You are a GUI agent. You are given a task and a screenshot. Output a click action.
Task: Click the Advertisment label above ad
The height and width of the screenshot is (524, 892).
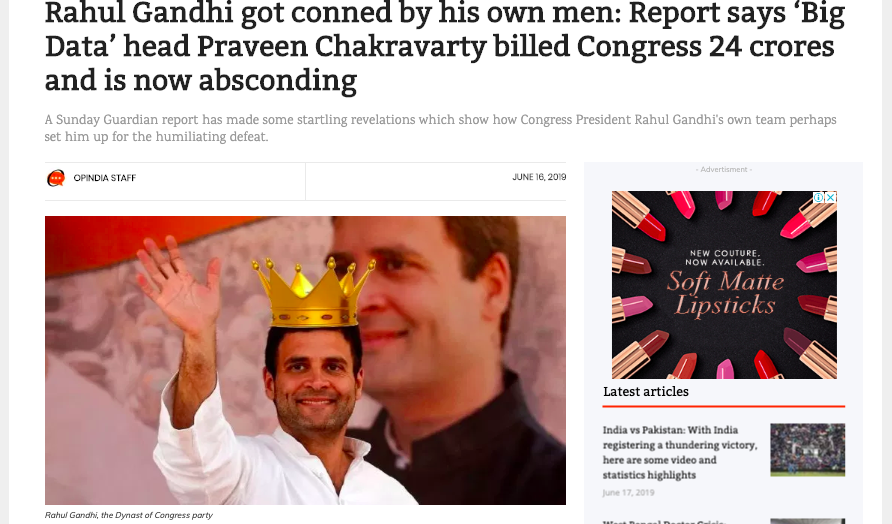tap(724, 170)
